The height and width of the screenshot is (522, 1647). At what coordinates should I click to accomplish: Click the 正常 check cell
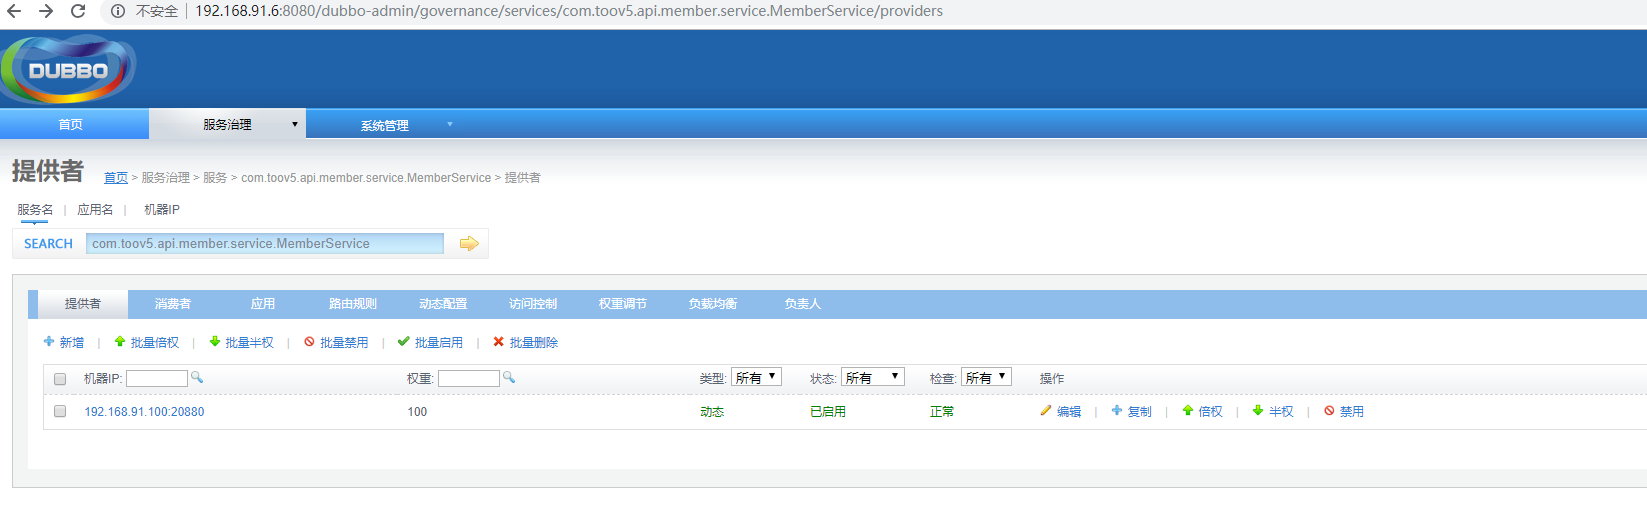click(942, 412)
